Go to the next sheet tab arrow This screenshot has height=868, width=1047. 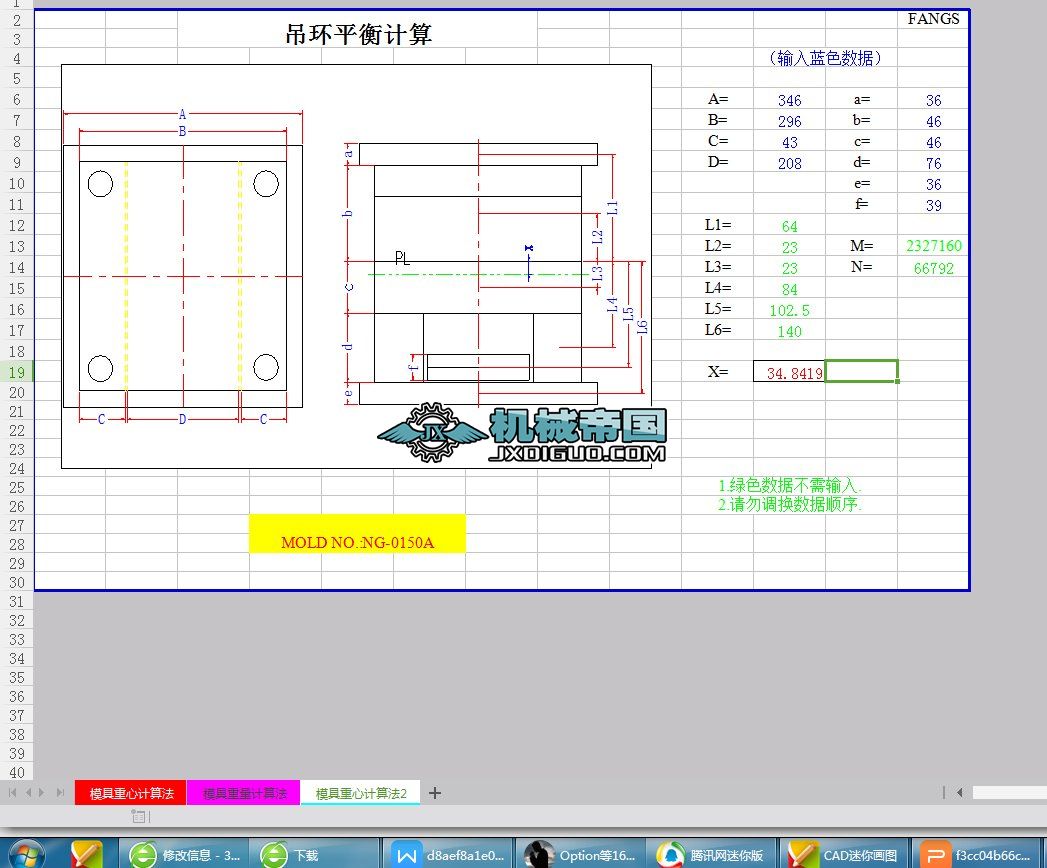pos(42,793)
